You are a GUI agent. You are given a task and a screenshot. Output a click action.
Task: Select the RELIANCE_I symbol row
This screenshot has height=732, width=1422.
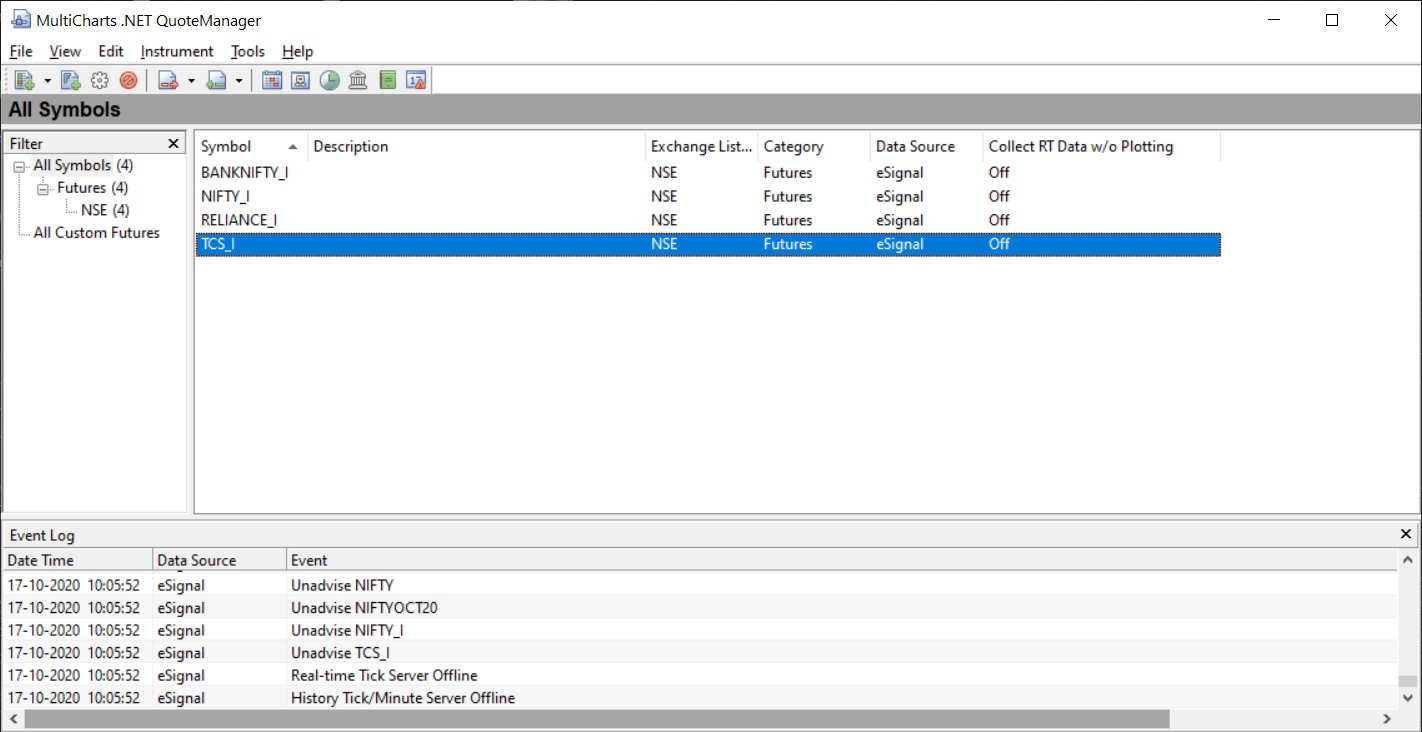click(x=708, y=220)
